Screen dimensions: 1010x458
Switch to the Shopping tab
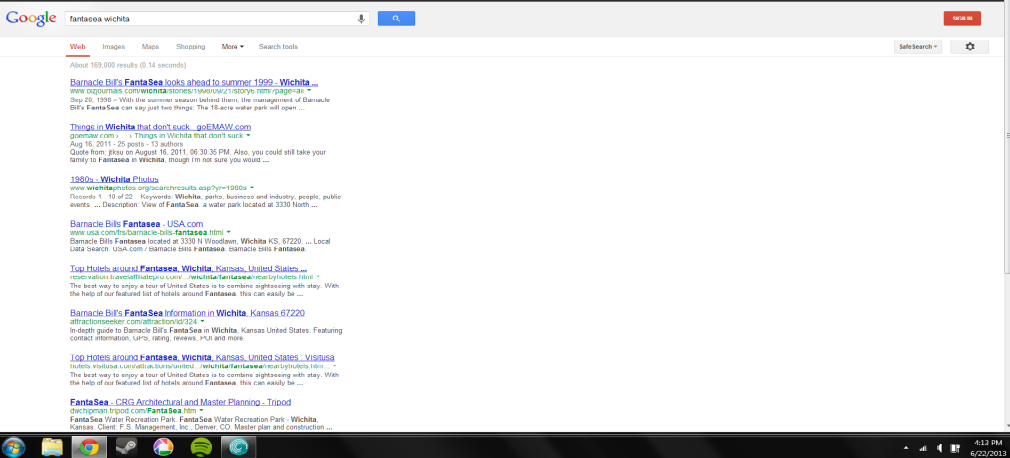(191, 47)
